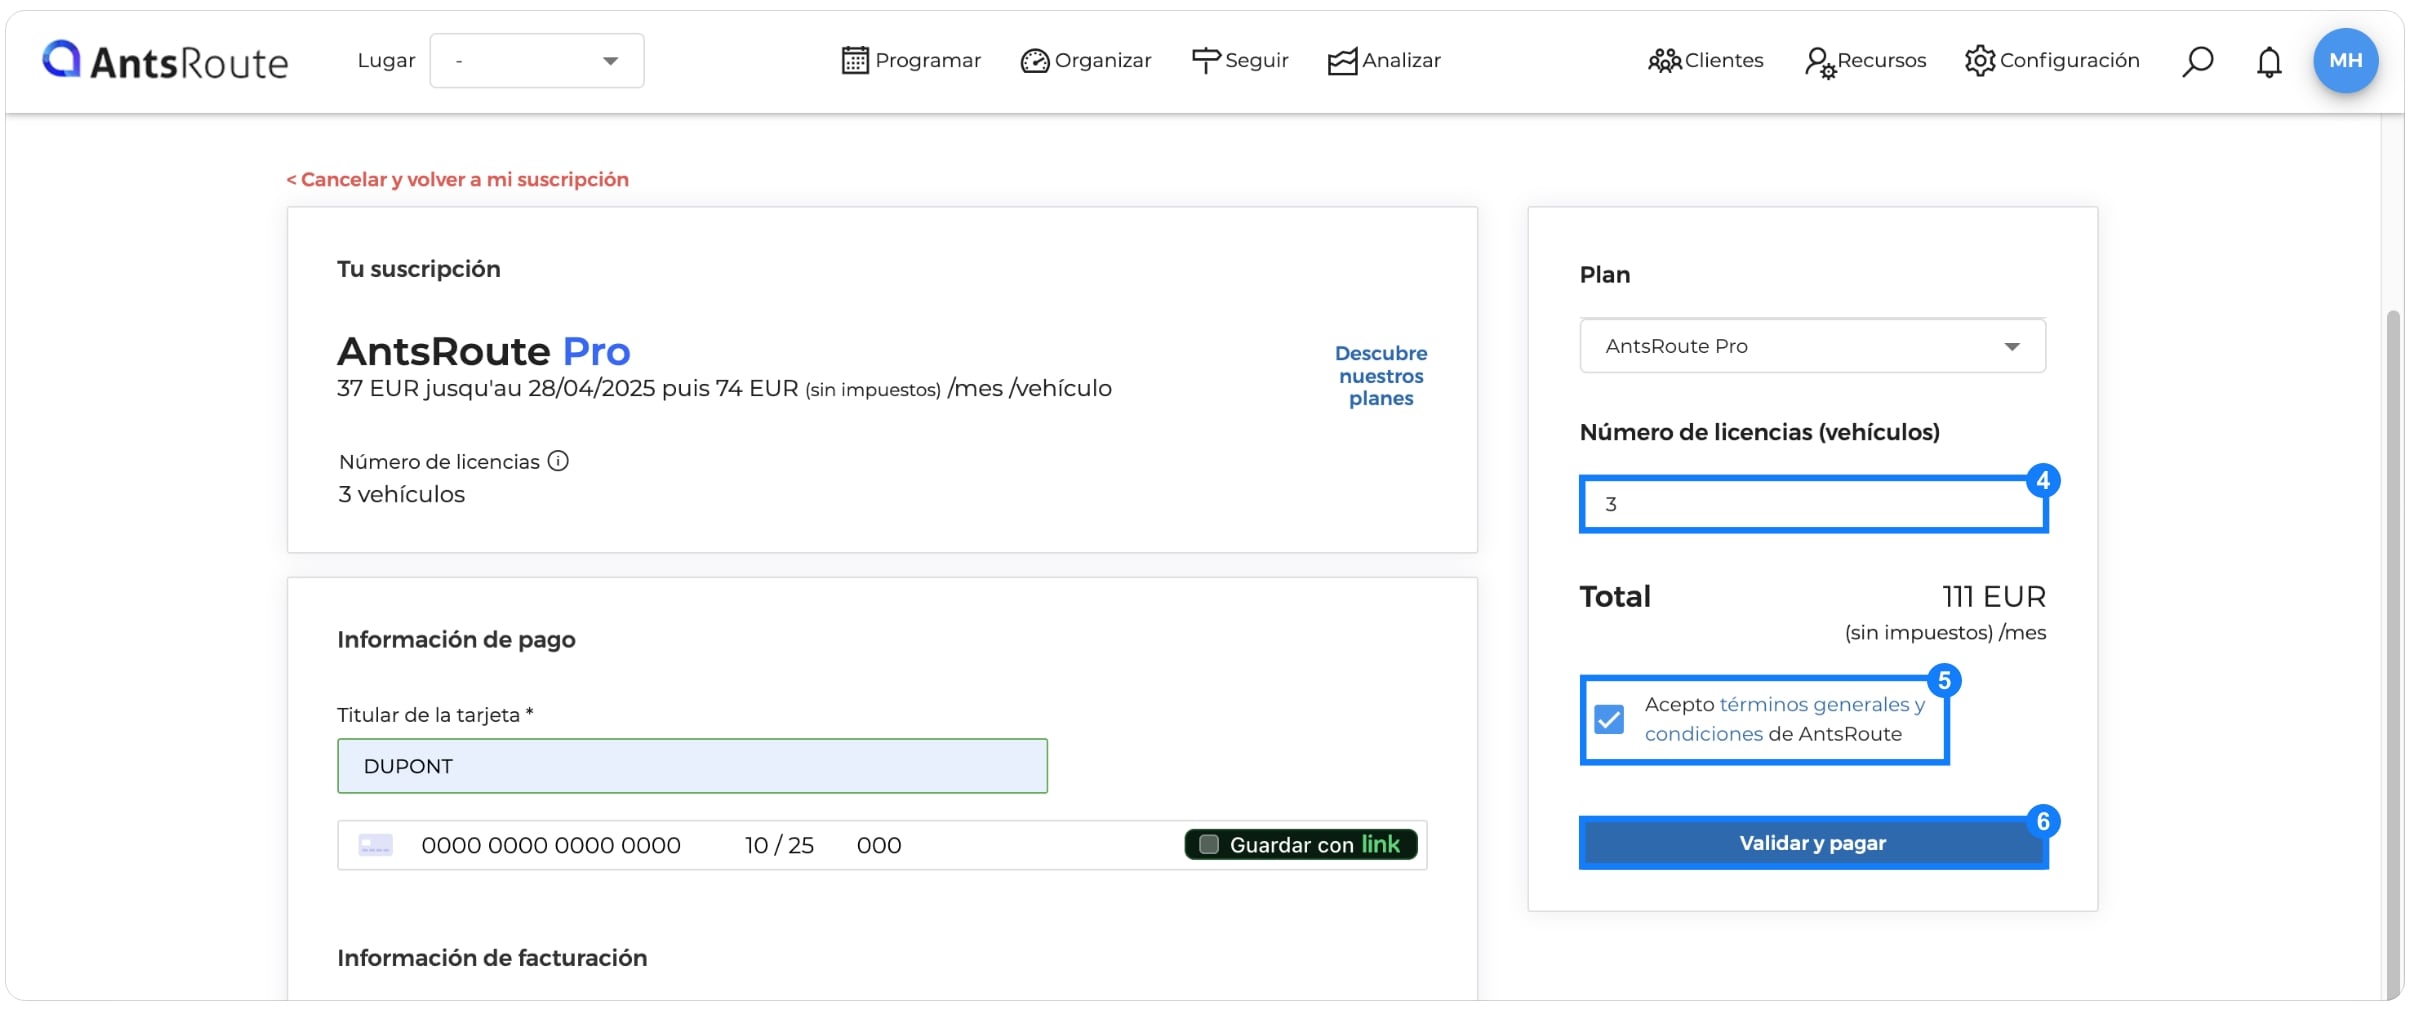Click the 'Información de facturación' heading
The image size is (2410, 1011).
click(x=492, y=958)
